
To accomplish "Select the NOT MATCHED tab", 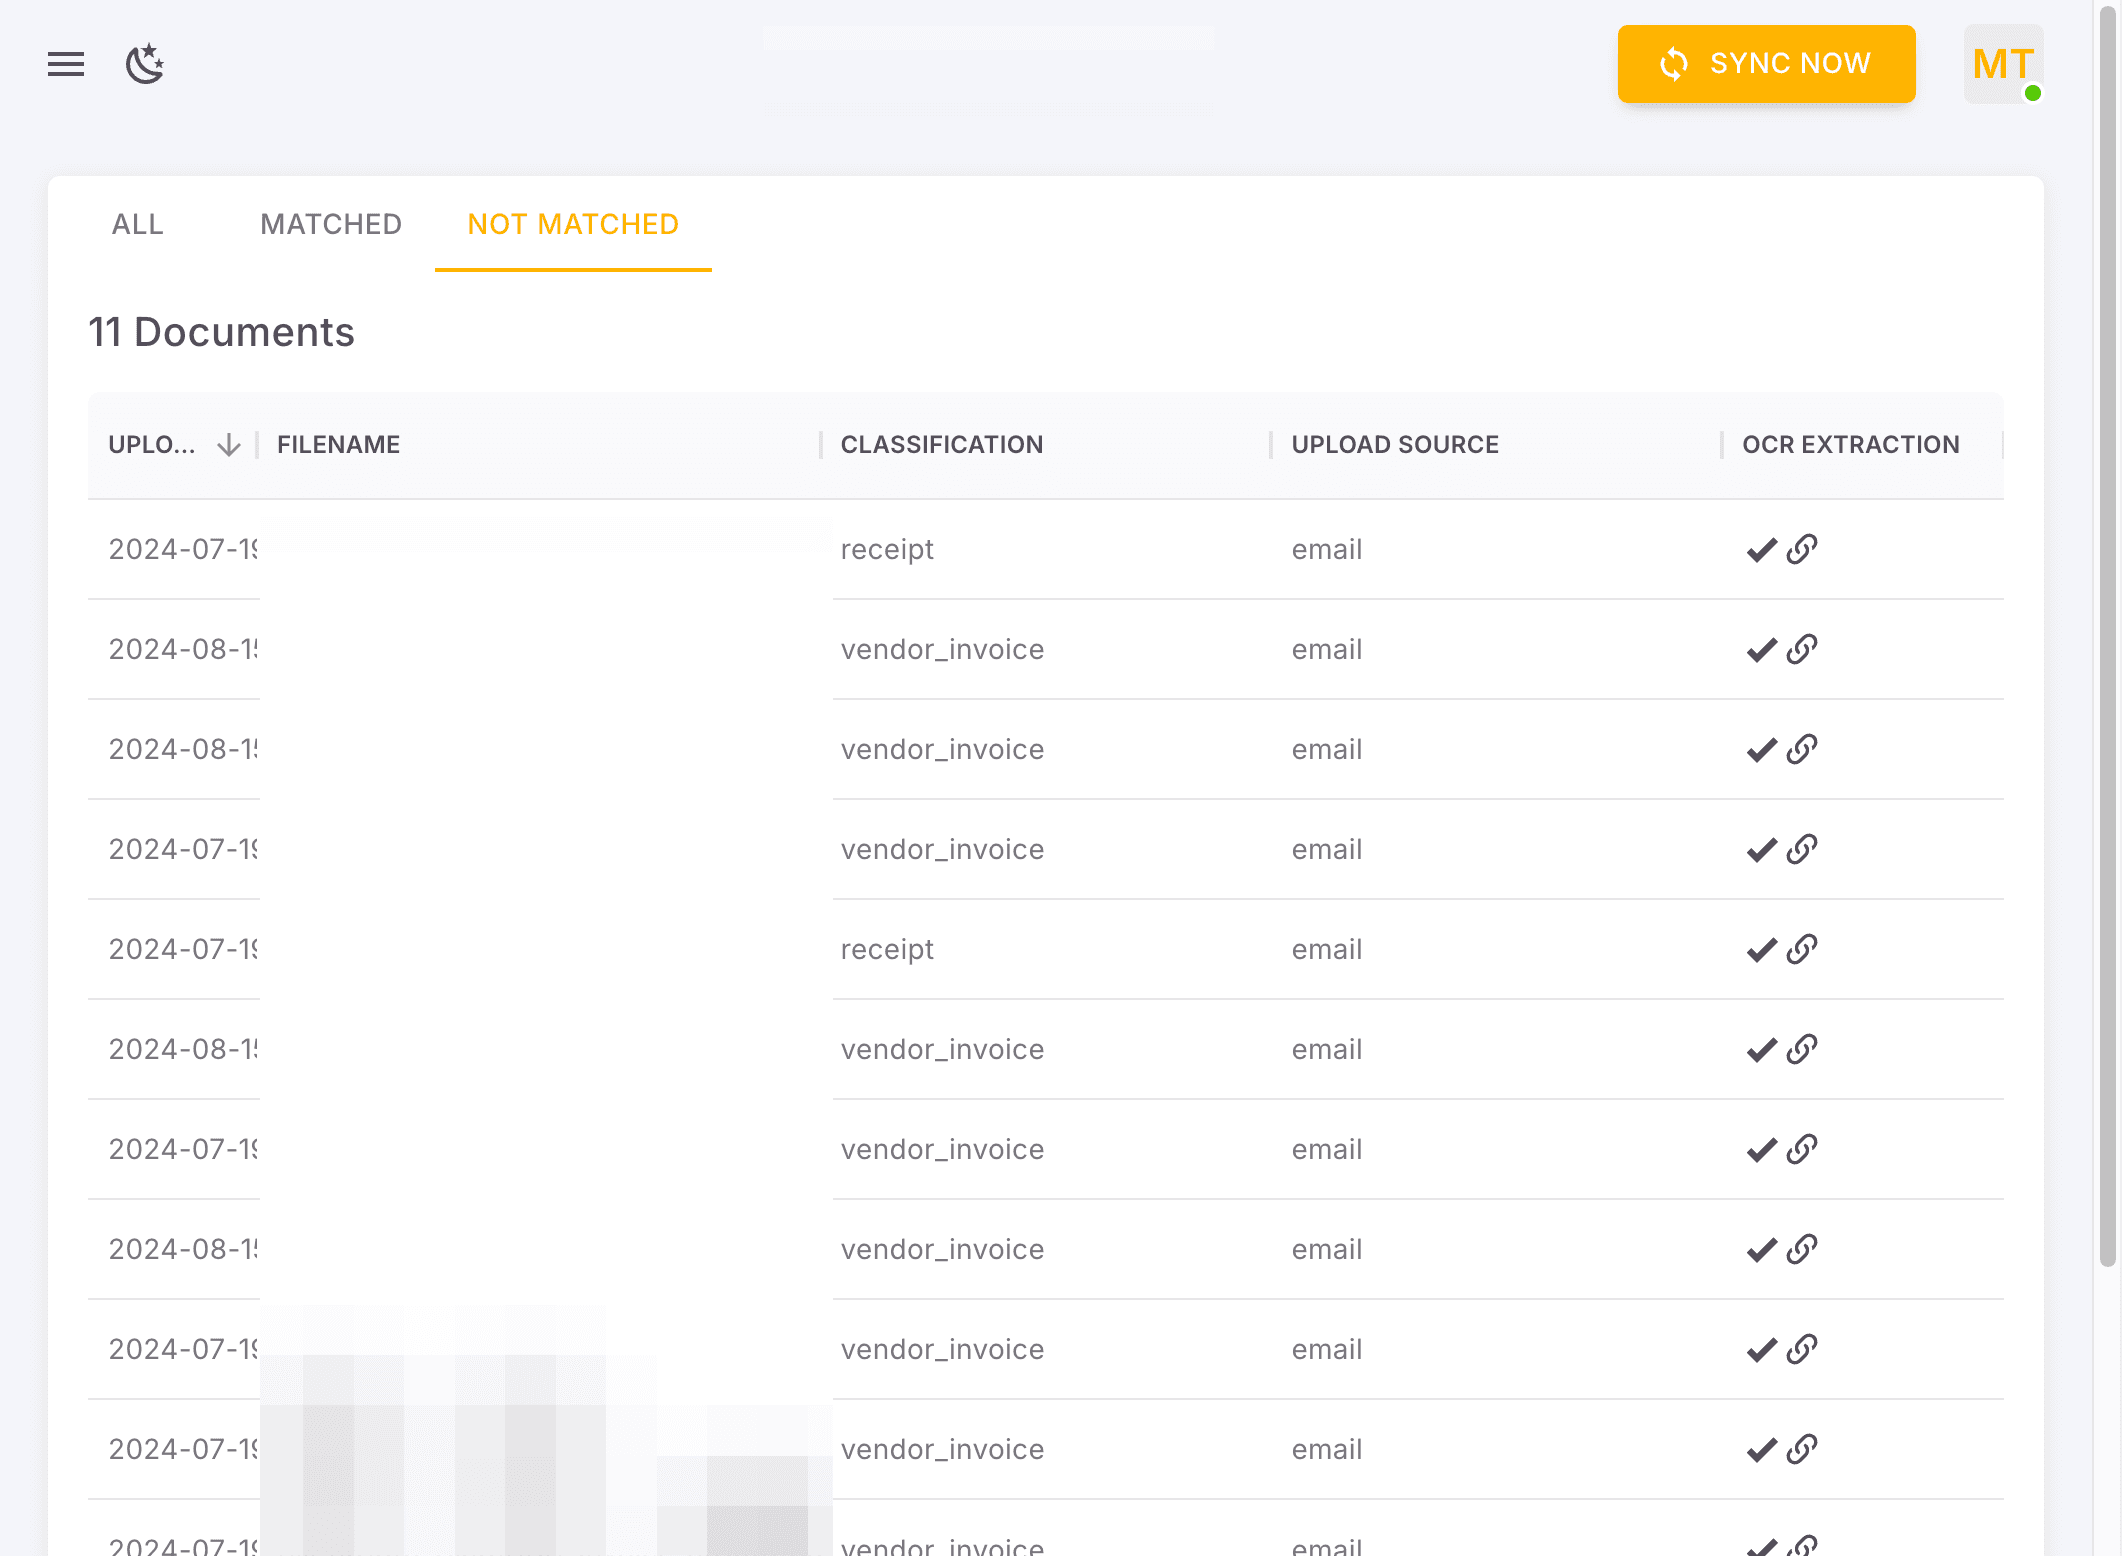I will pos(572,224).
